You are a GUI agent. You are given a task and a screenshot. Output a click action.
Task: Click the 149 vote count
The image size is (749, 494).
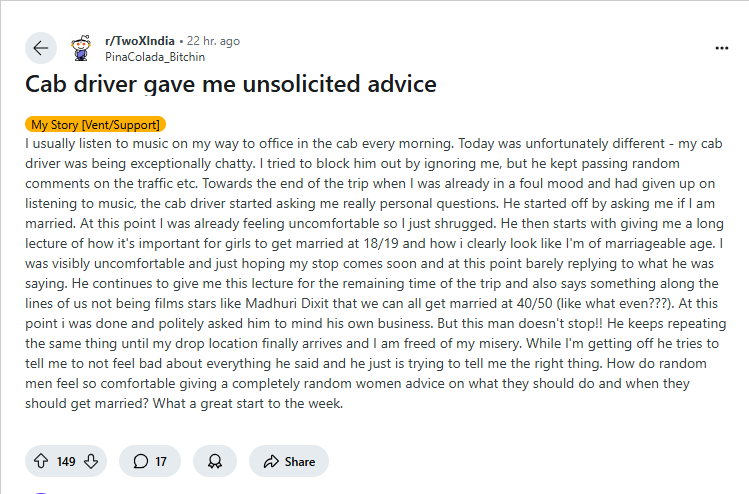pos(66,461)
